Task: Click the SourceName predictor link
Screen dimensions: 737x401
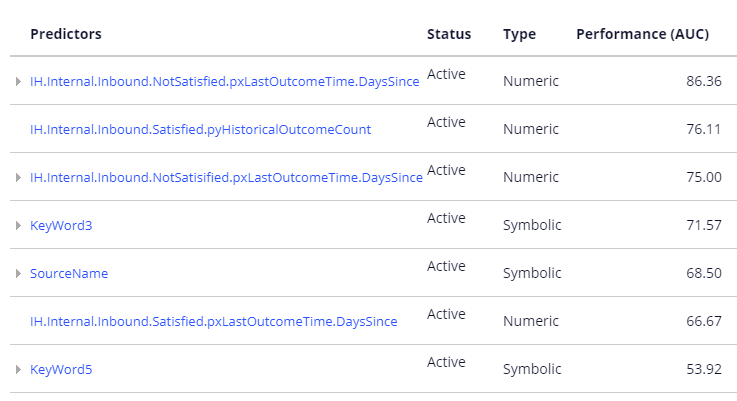Action: pyautogui.click(x=69, y=274)
